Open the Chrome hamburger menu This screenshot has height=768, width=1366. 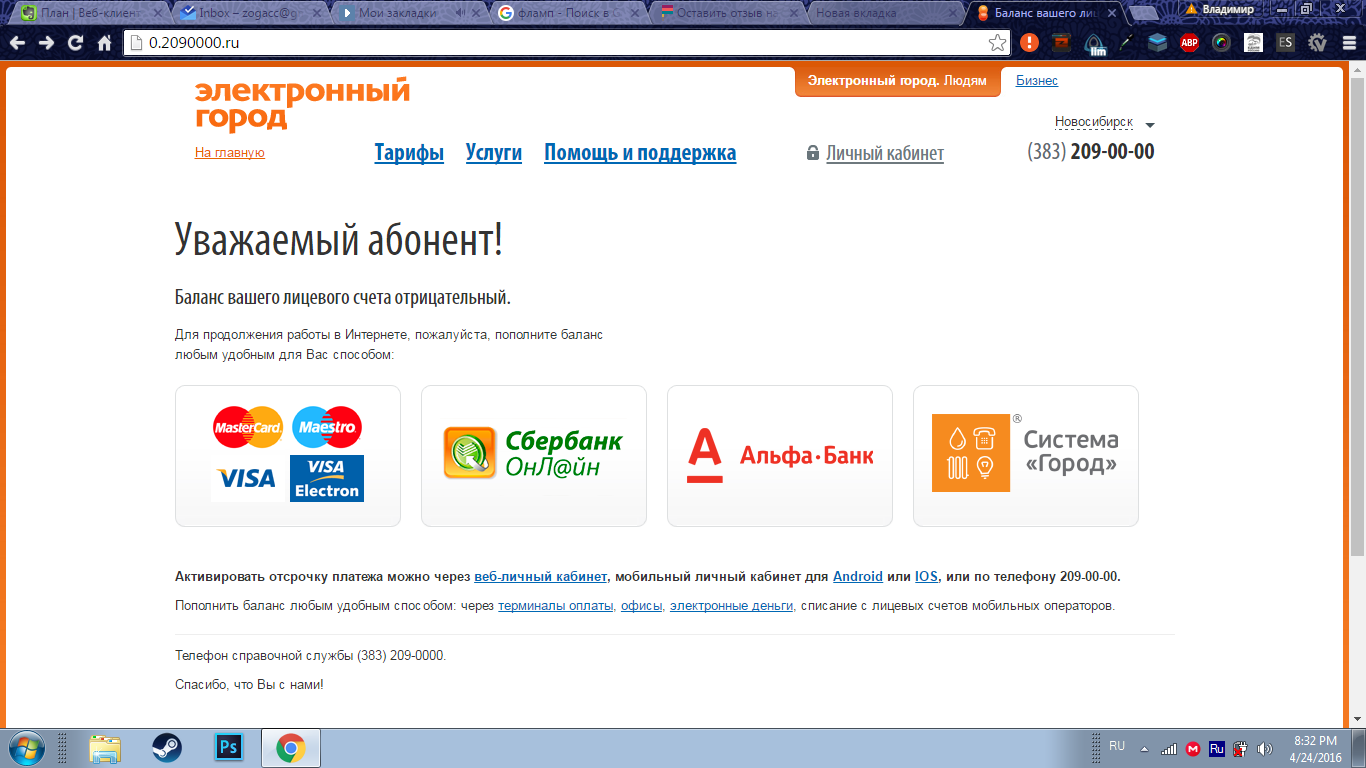tap(1347, 43)
